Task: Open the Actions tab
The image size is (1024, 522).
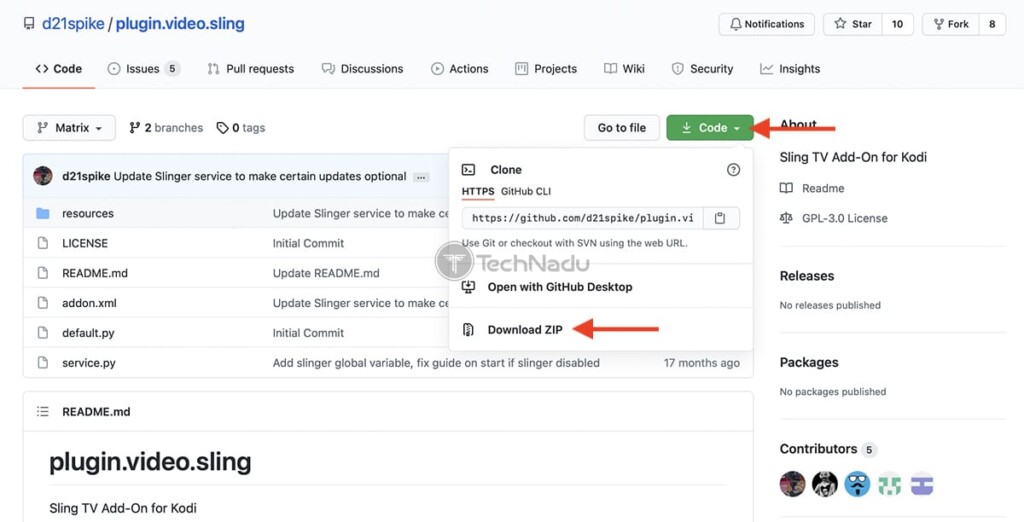Action: [x=460, y=69]
